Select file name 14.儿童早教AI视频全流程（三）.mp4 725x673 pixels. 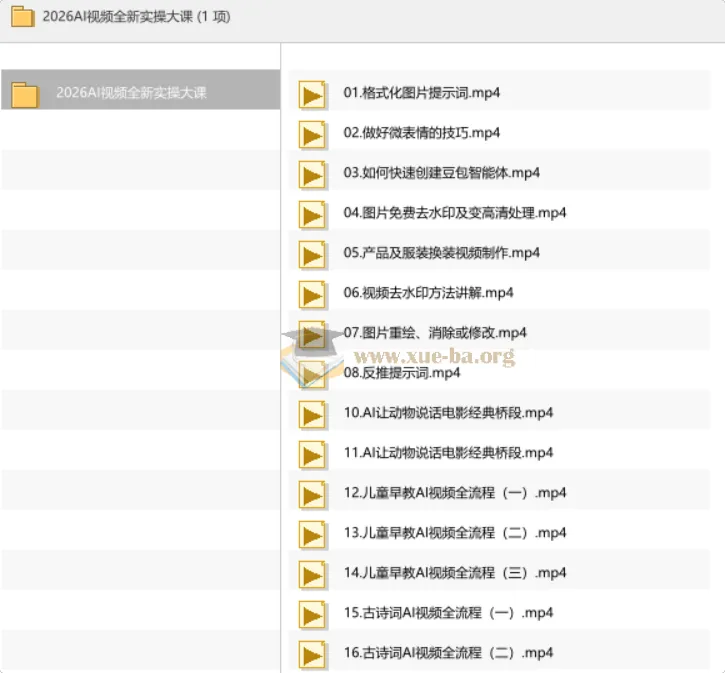coord(455,572)
